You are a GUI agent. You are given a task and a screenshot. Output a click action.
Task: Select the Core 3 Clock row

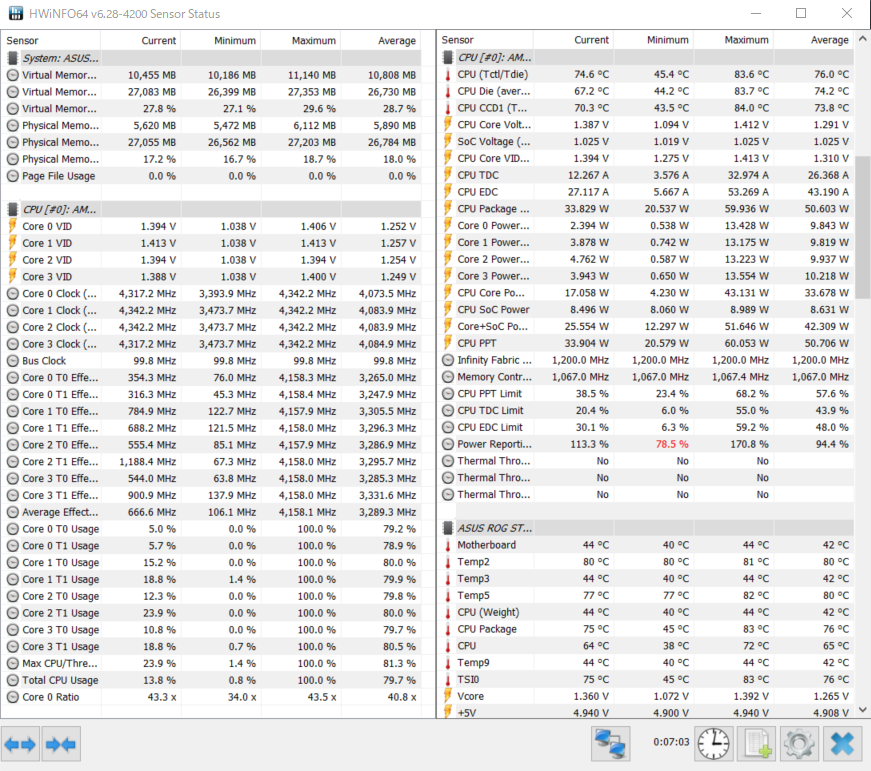click(211, 344)
